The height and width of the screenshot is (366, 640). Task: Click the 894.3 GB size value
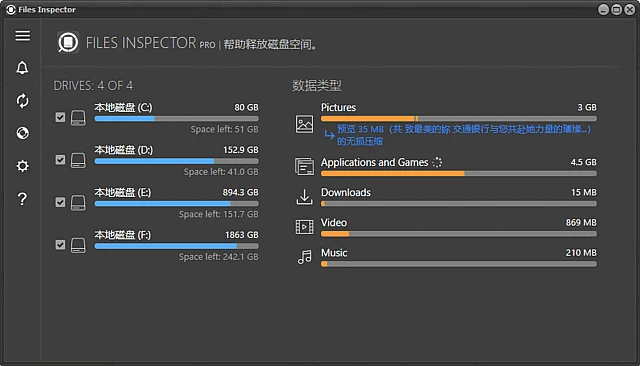point(240,192)
